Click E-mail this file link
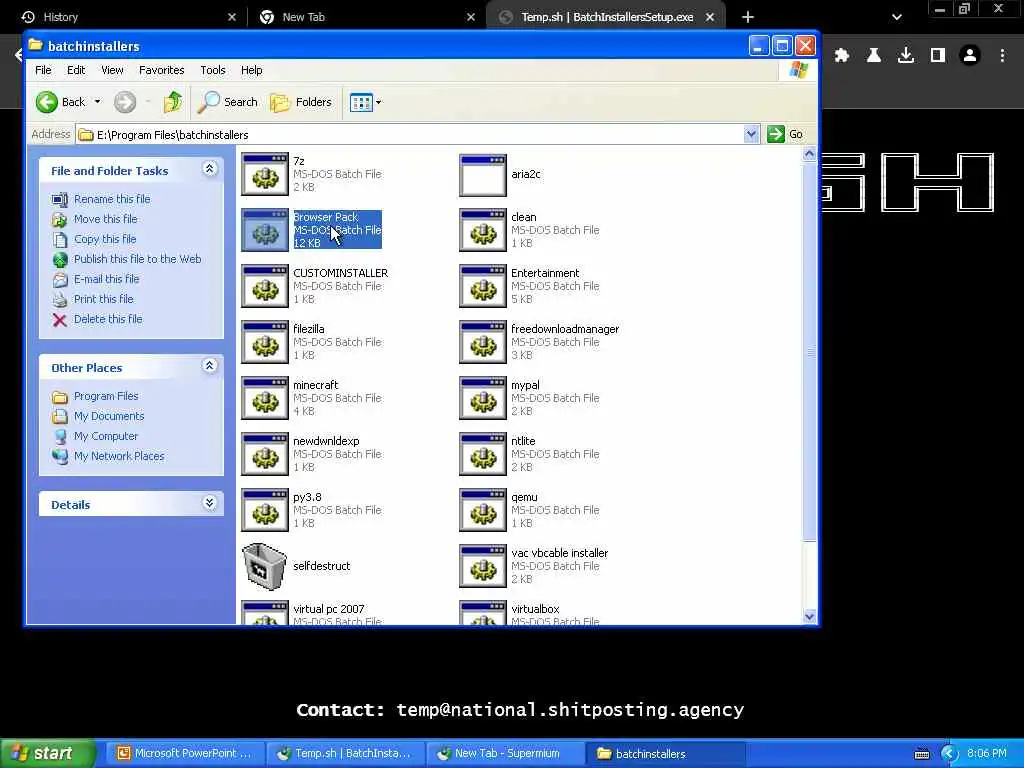The height and width of the screenshot is (768, 1024). tap(106, 279)
